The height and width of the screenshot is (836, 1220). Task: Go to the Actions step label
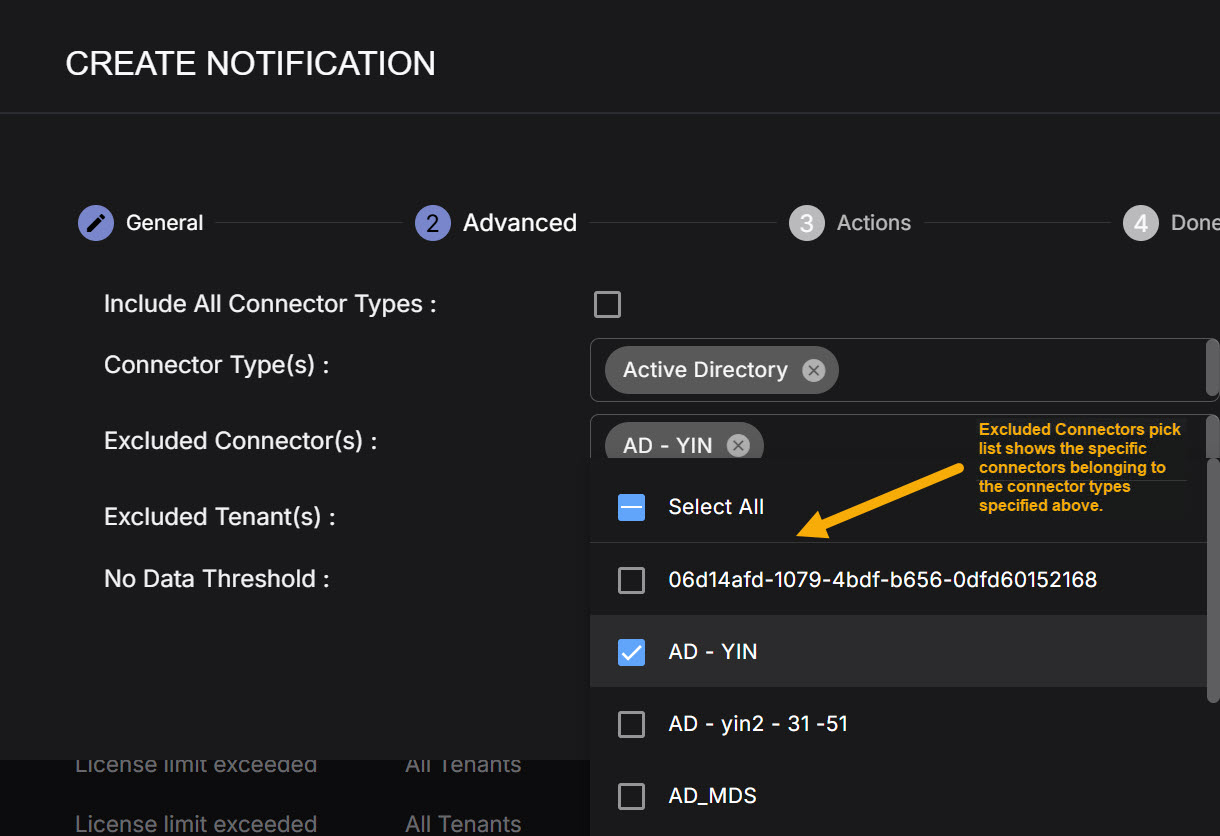click(873, 223)
